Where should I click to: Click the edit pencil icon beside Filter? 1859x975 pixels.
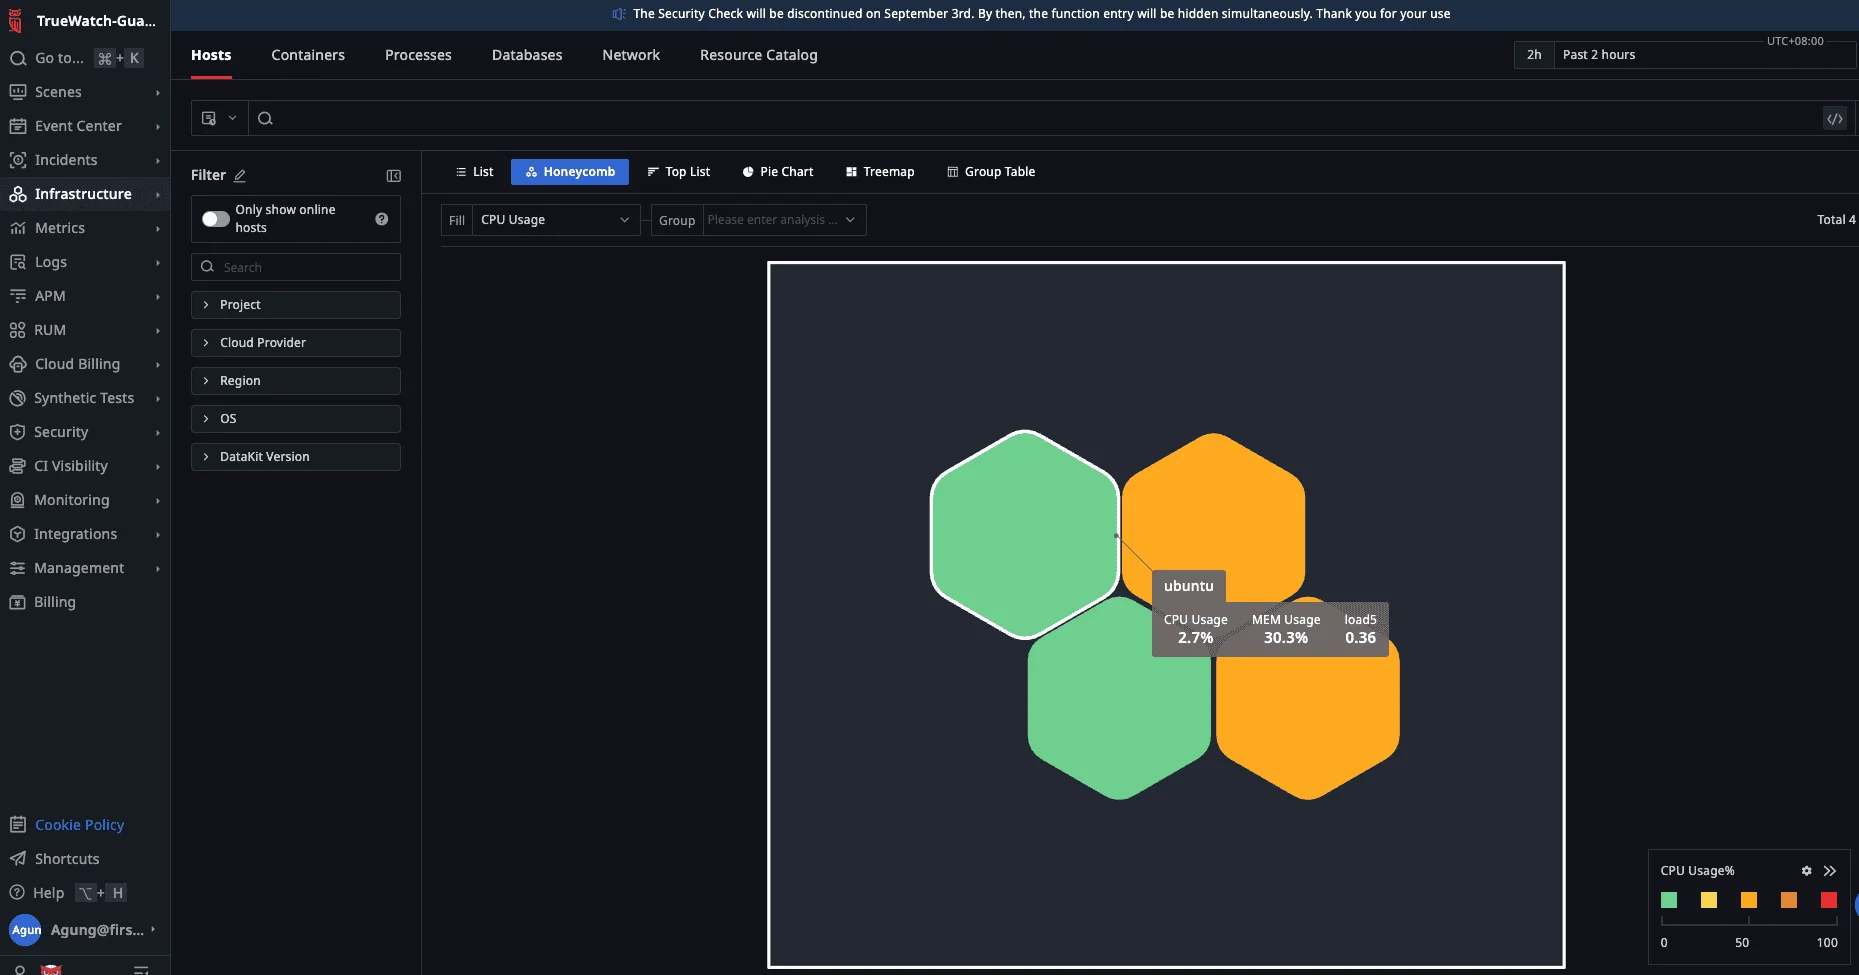pyautogui.click(x=240, y=175)
